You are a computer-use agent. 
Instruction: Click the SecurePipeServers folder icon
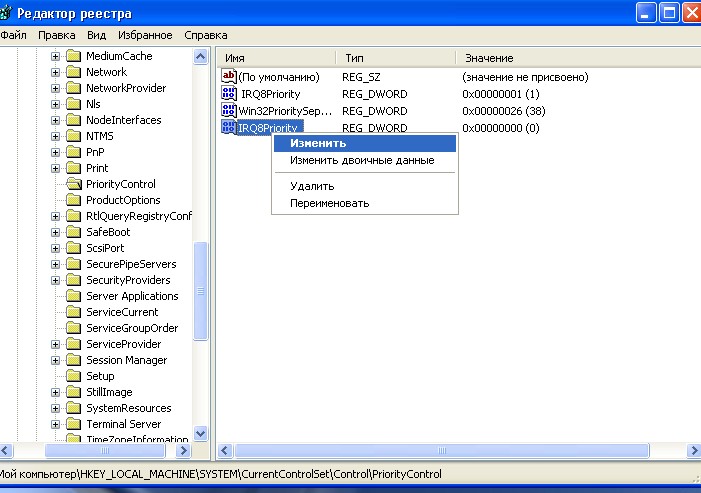tap(74, 265)
